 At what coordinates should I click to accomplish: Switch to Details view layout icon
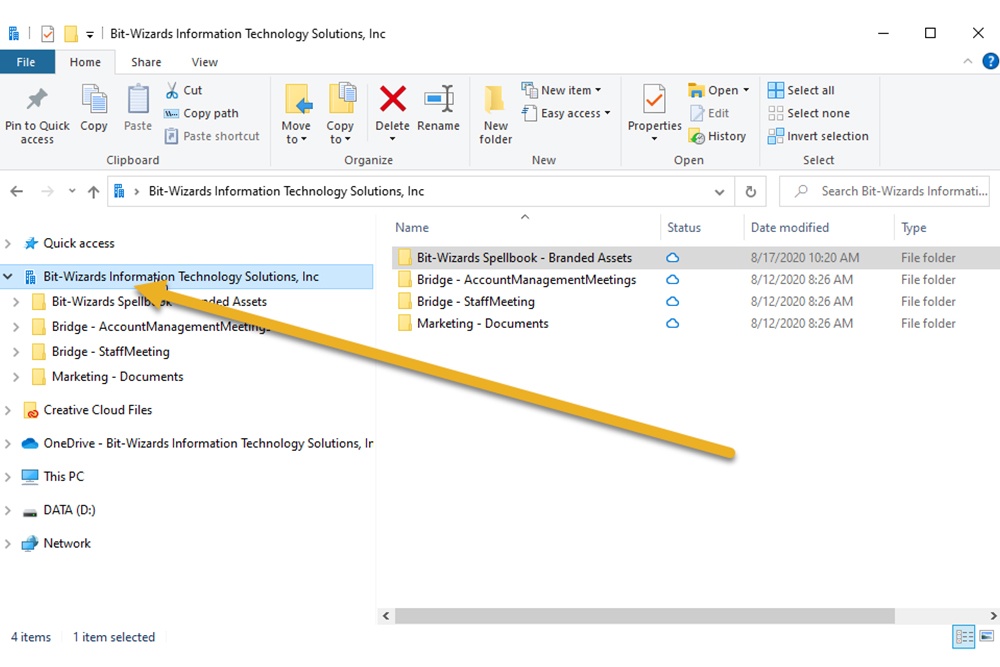click(x=963, y=636)
